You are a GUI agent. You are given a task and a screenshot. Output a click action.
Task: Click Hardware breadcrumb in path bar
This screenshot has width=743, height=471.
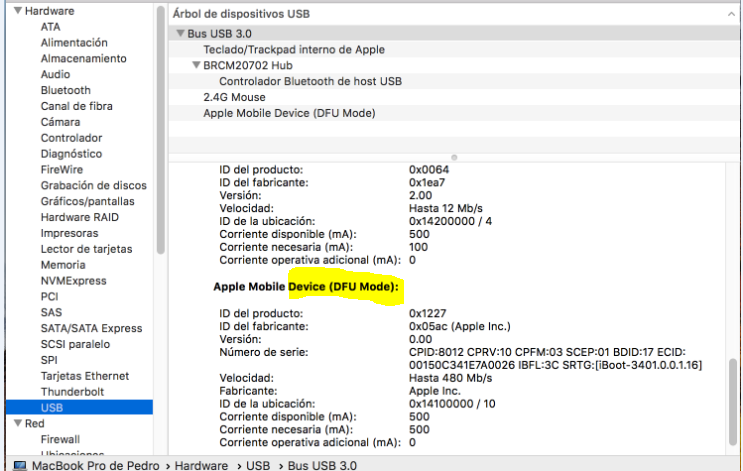coord(201,465)
